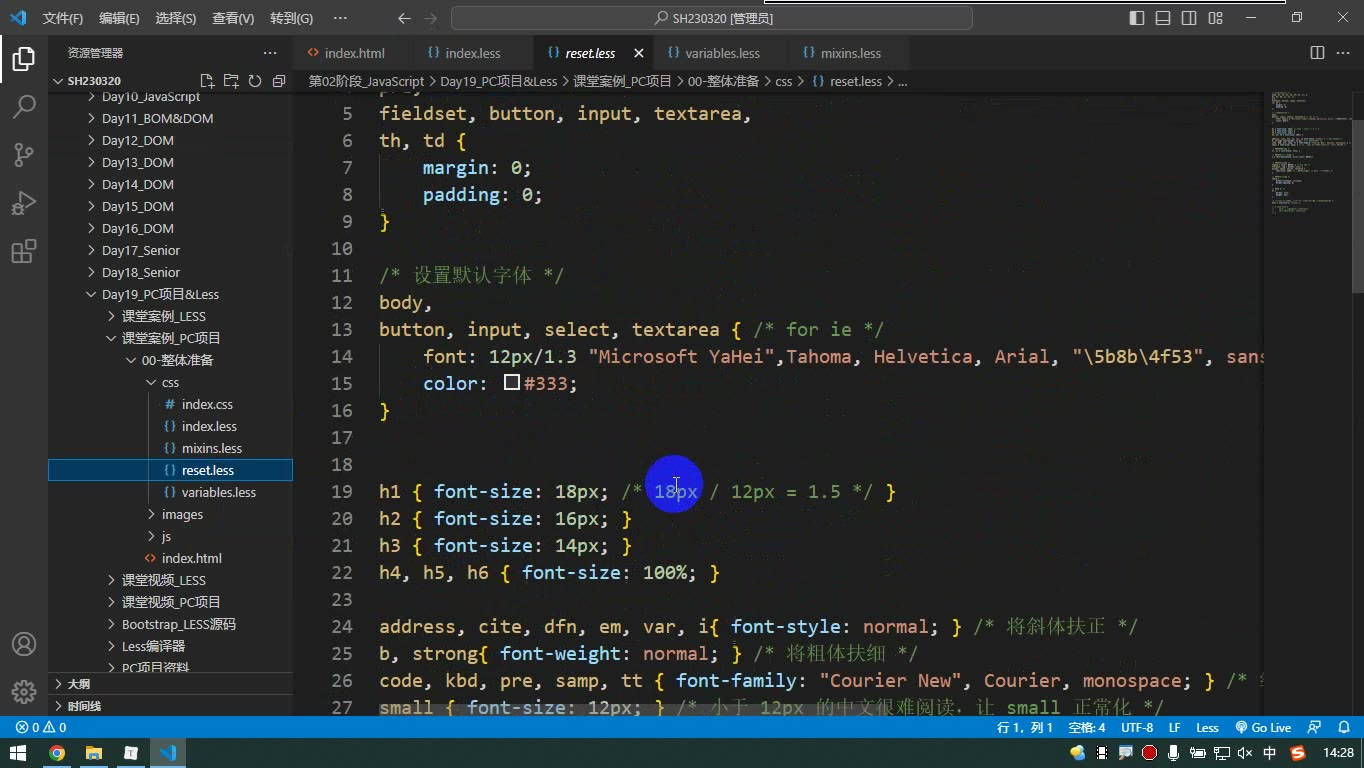The width and height of the screenshot is (1364, 768).
Task: Open explorer views and more actions menu
Action: [270, 53]
